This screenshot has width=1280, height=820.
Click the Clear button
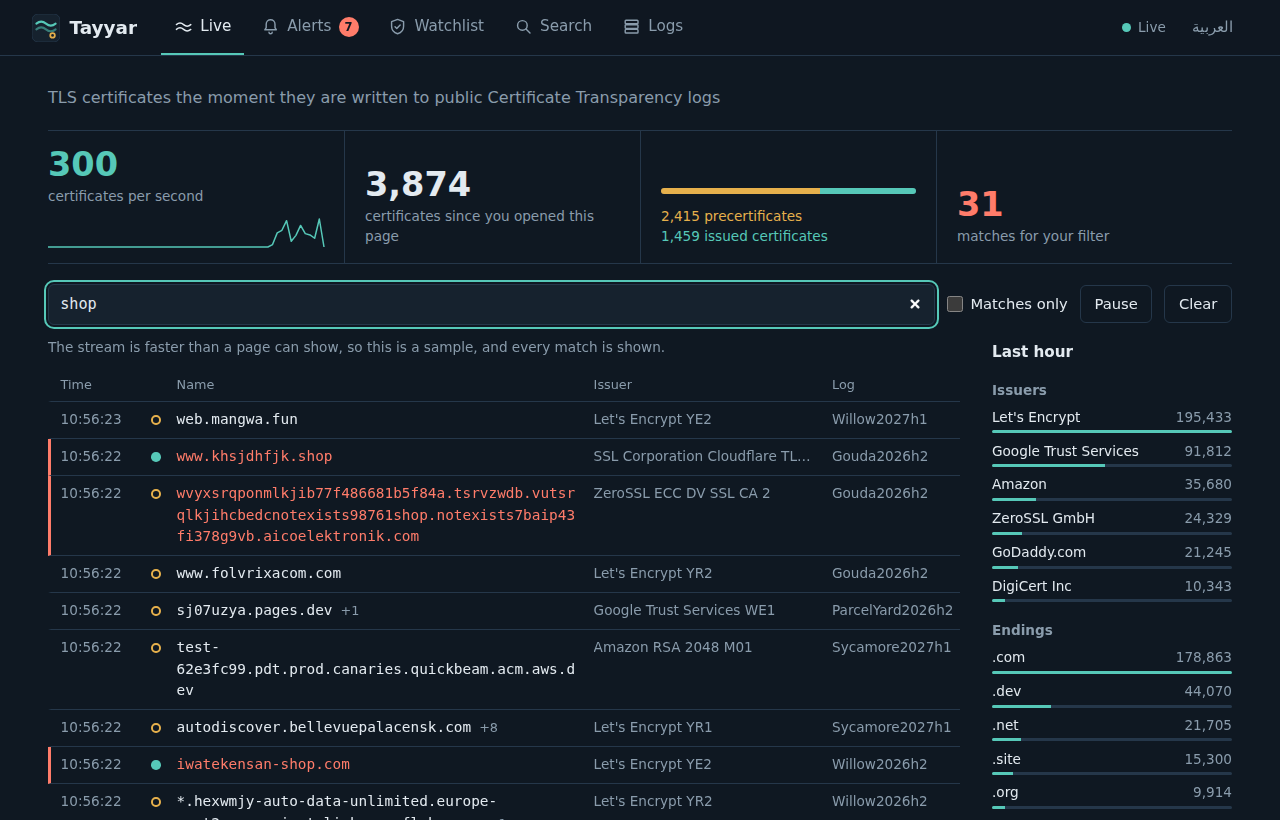click(x=1198, y=304)
